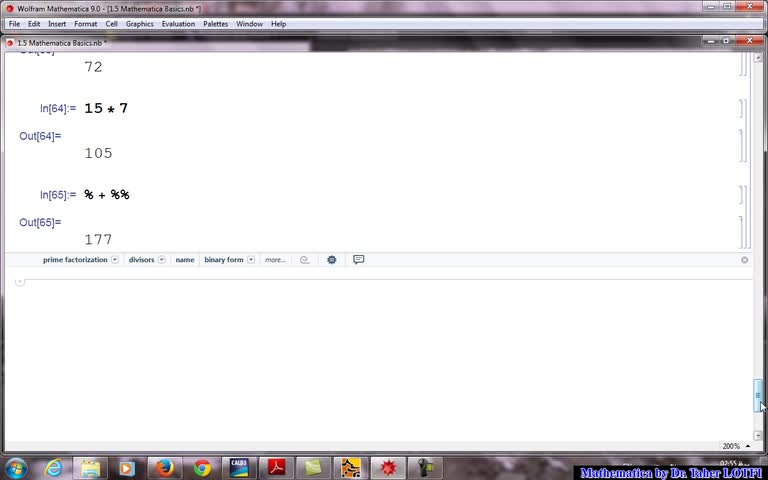Open the 200% magnification dropdown
Screen dimensions: 768x480
737,446
